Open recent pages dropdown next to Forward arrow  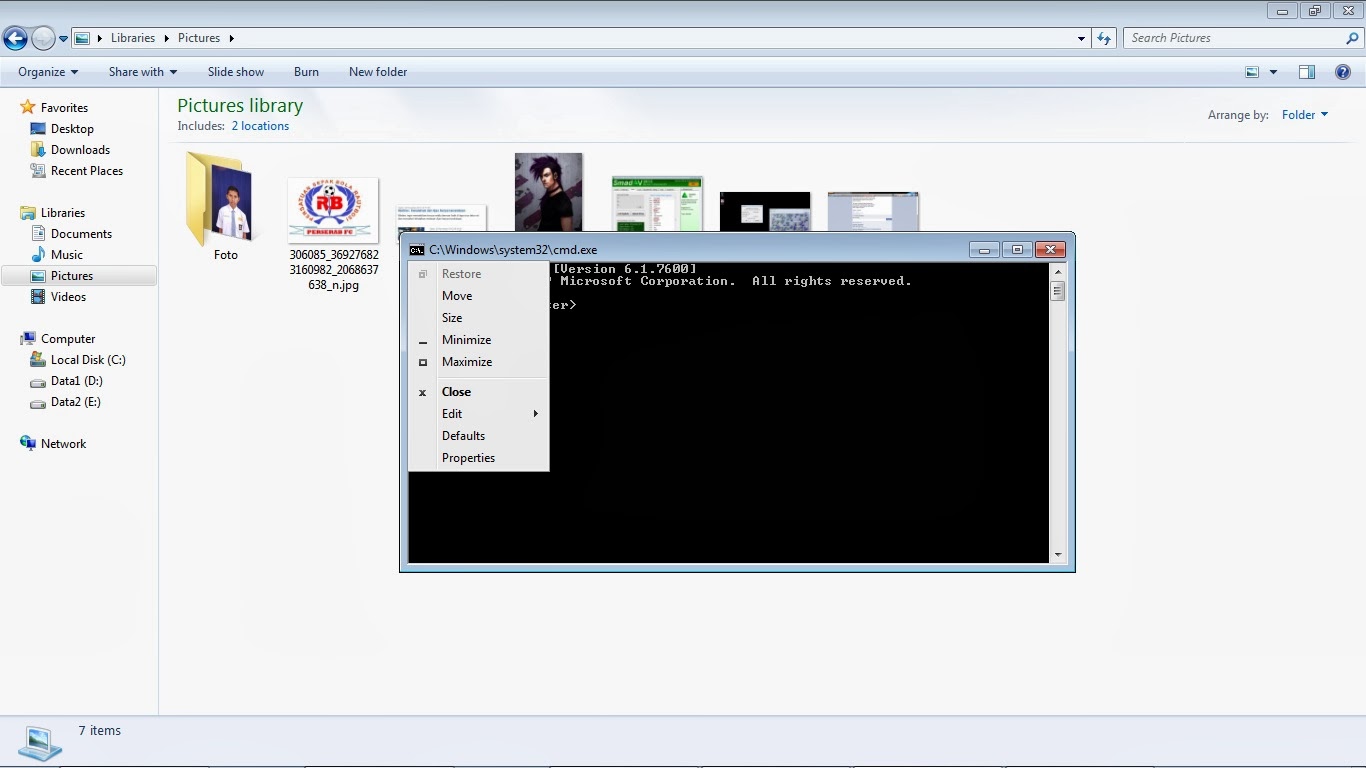[x=64, y=39]
